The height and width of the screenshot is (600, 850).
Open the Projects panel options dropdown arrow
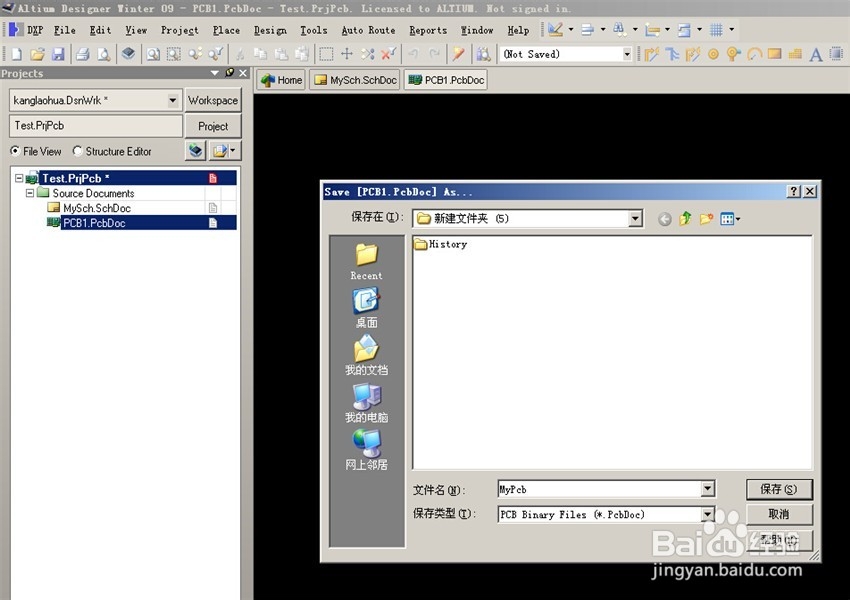point(215,73)
